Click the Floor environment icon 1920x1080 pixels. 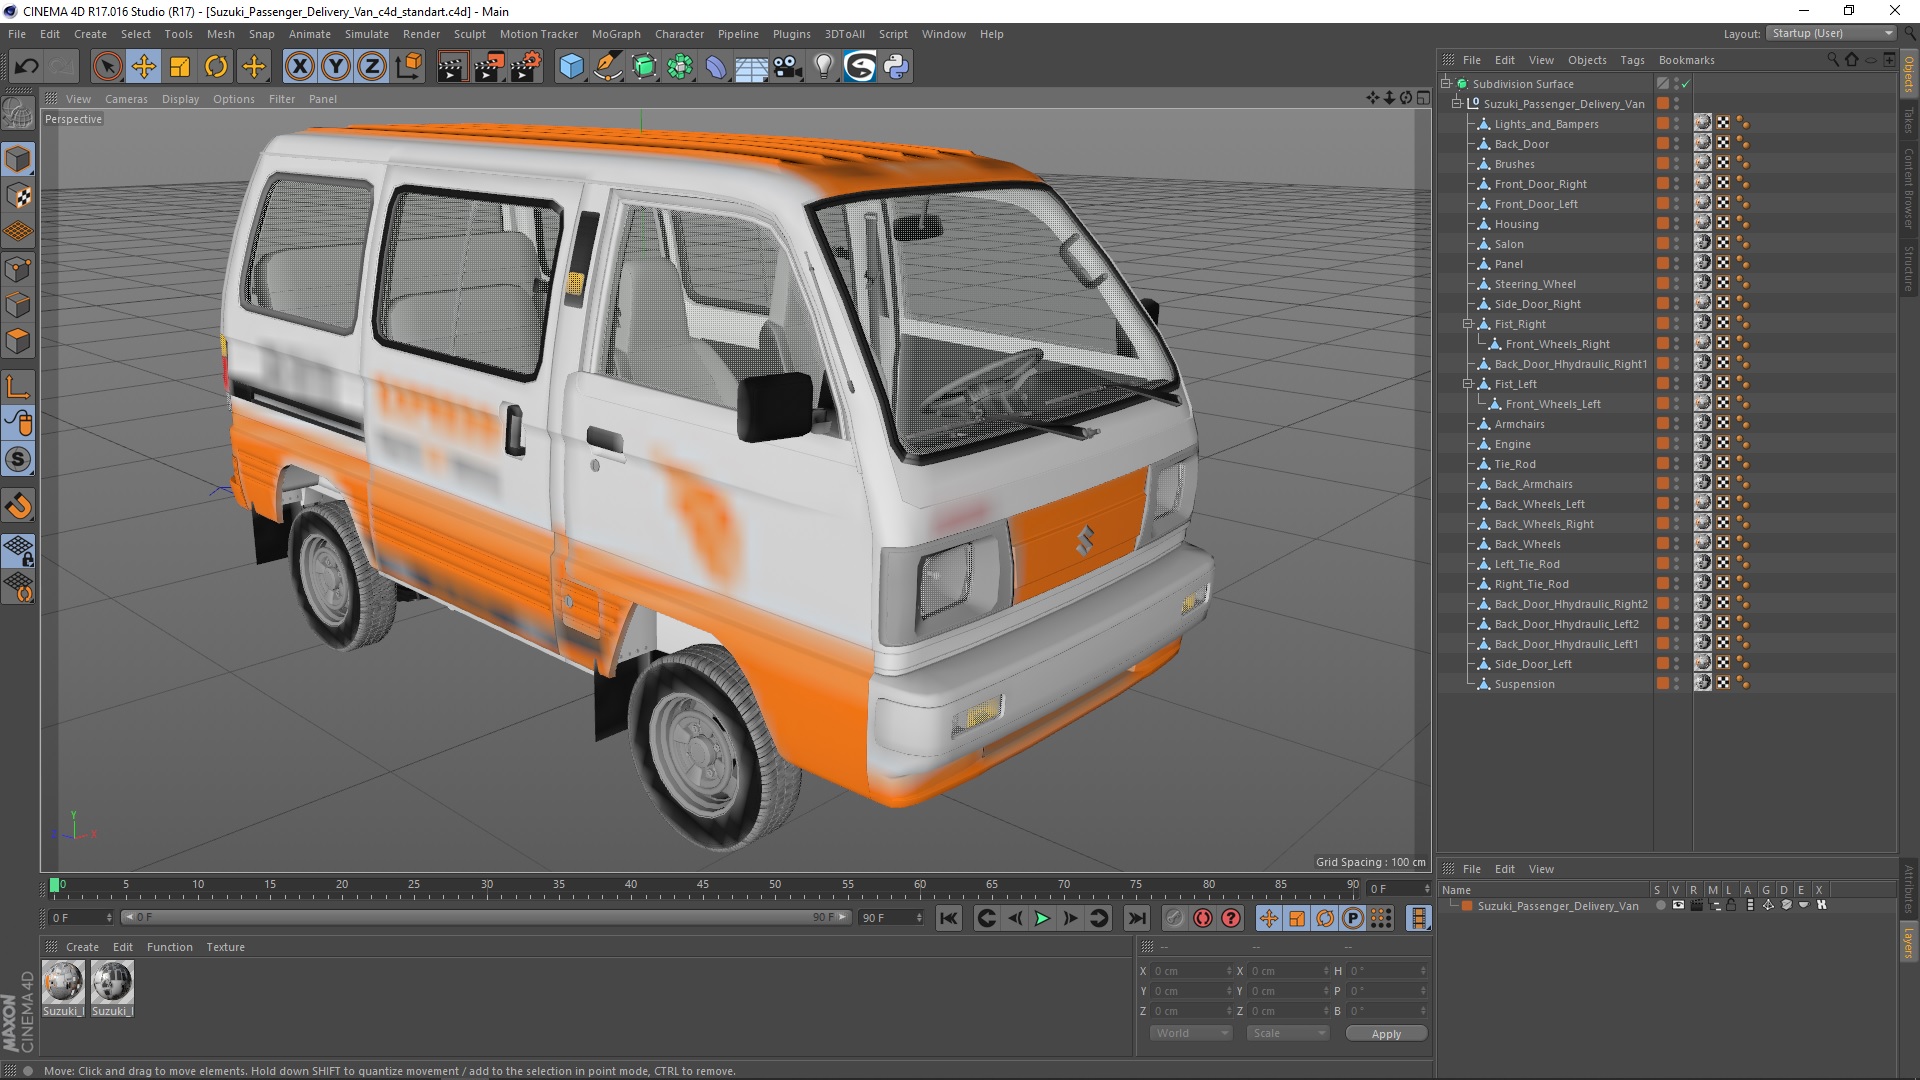coord(752,67)
